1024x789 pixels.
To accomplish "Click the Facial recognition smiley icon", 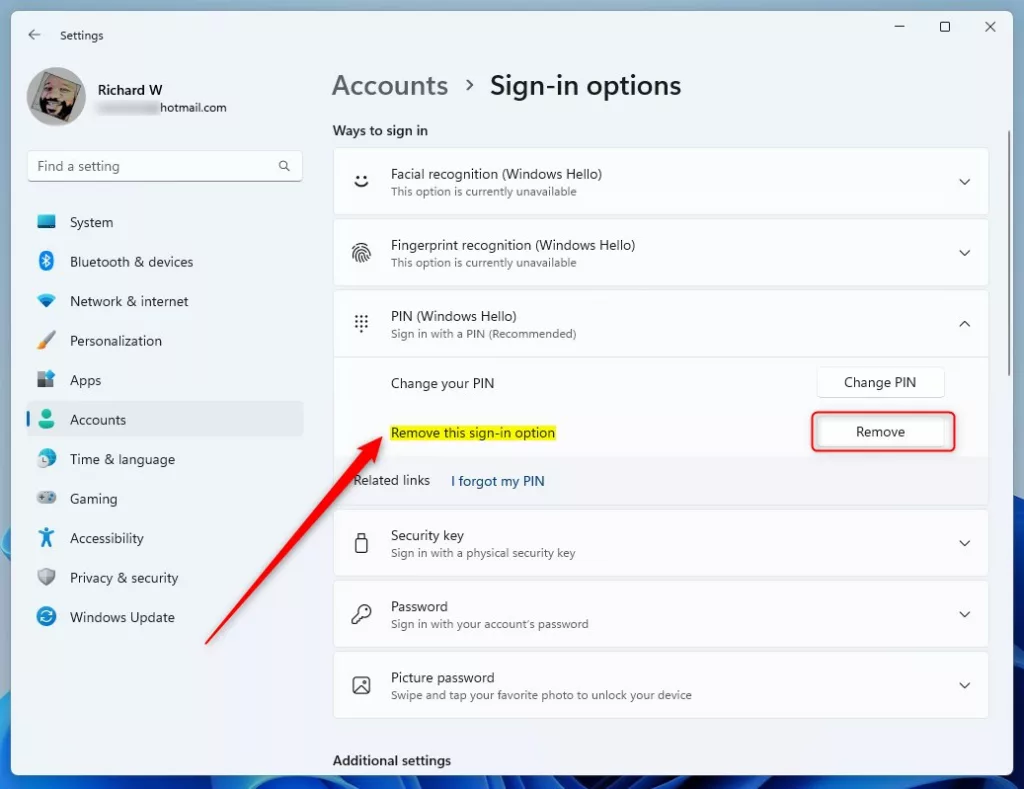I will point(361,182).
